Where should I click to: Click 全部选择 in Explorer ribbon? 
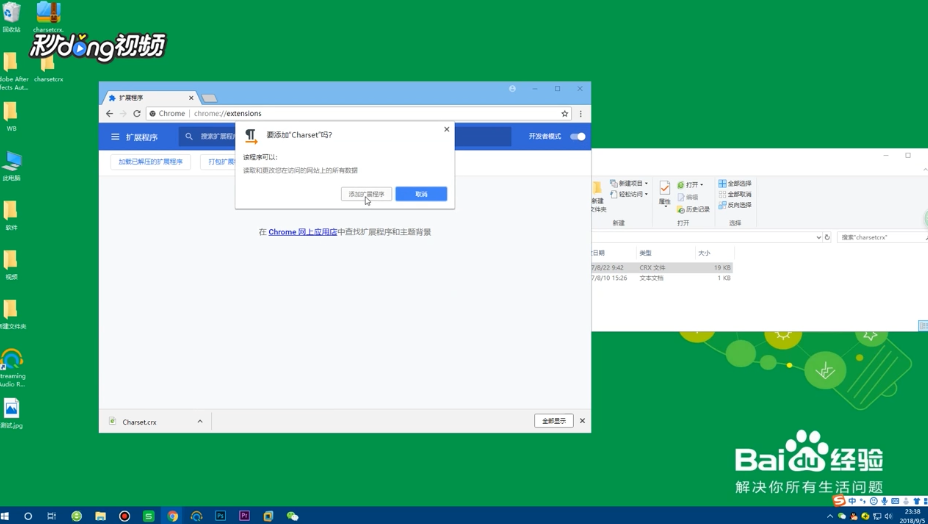[x=734, y=184]
